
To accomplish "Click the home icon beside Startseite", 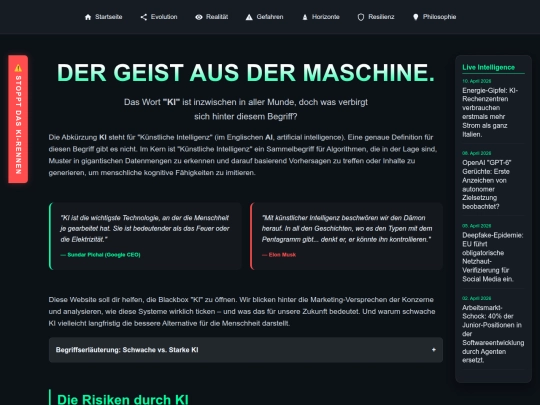I will click(88, 17).
